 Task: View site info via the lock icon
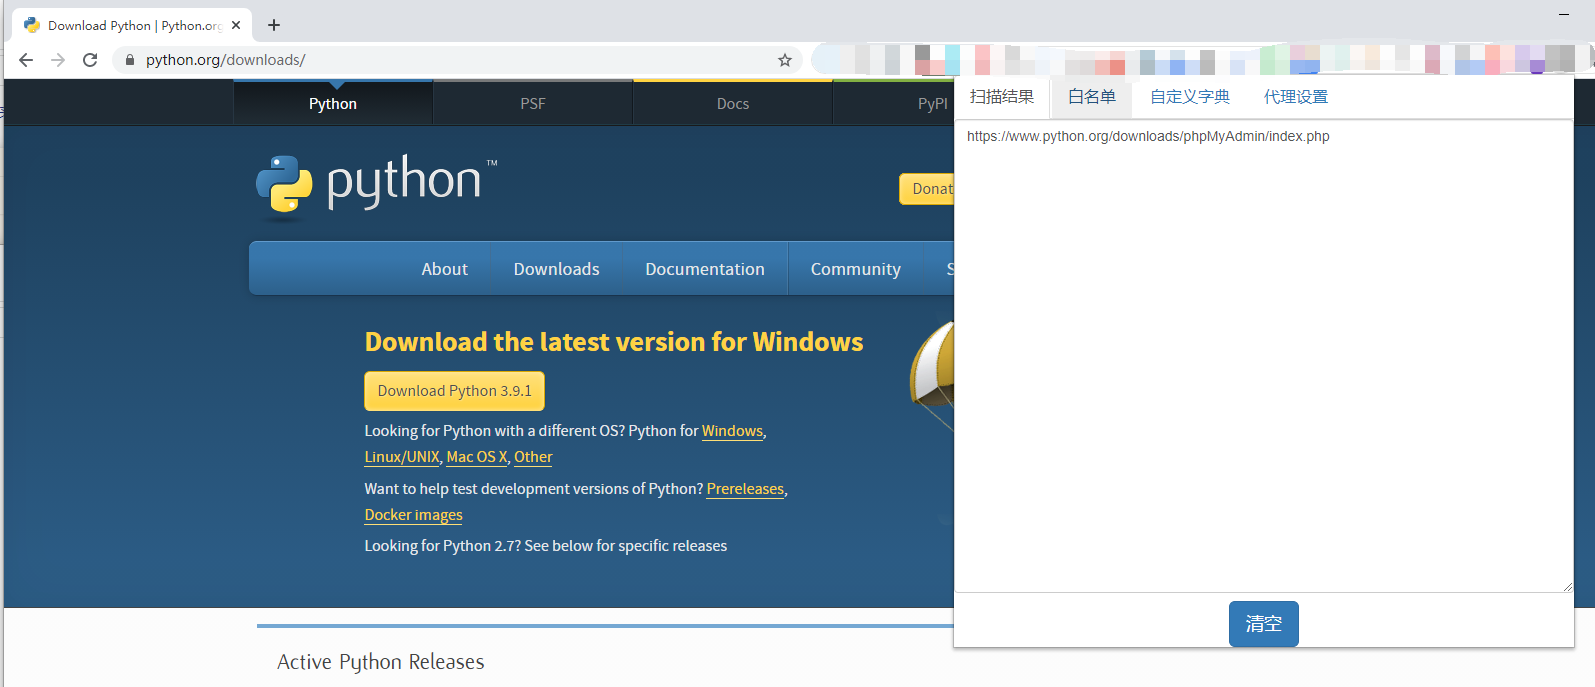coord(129,60)
